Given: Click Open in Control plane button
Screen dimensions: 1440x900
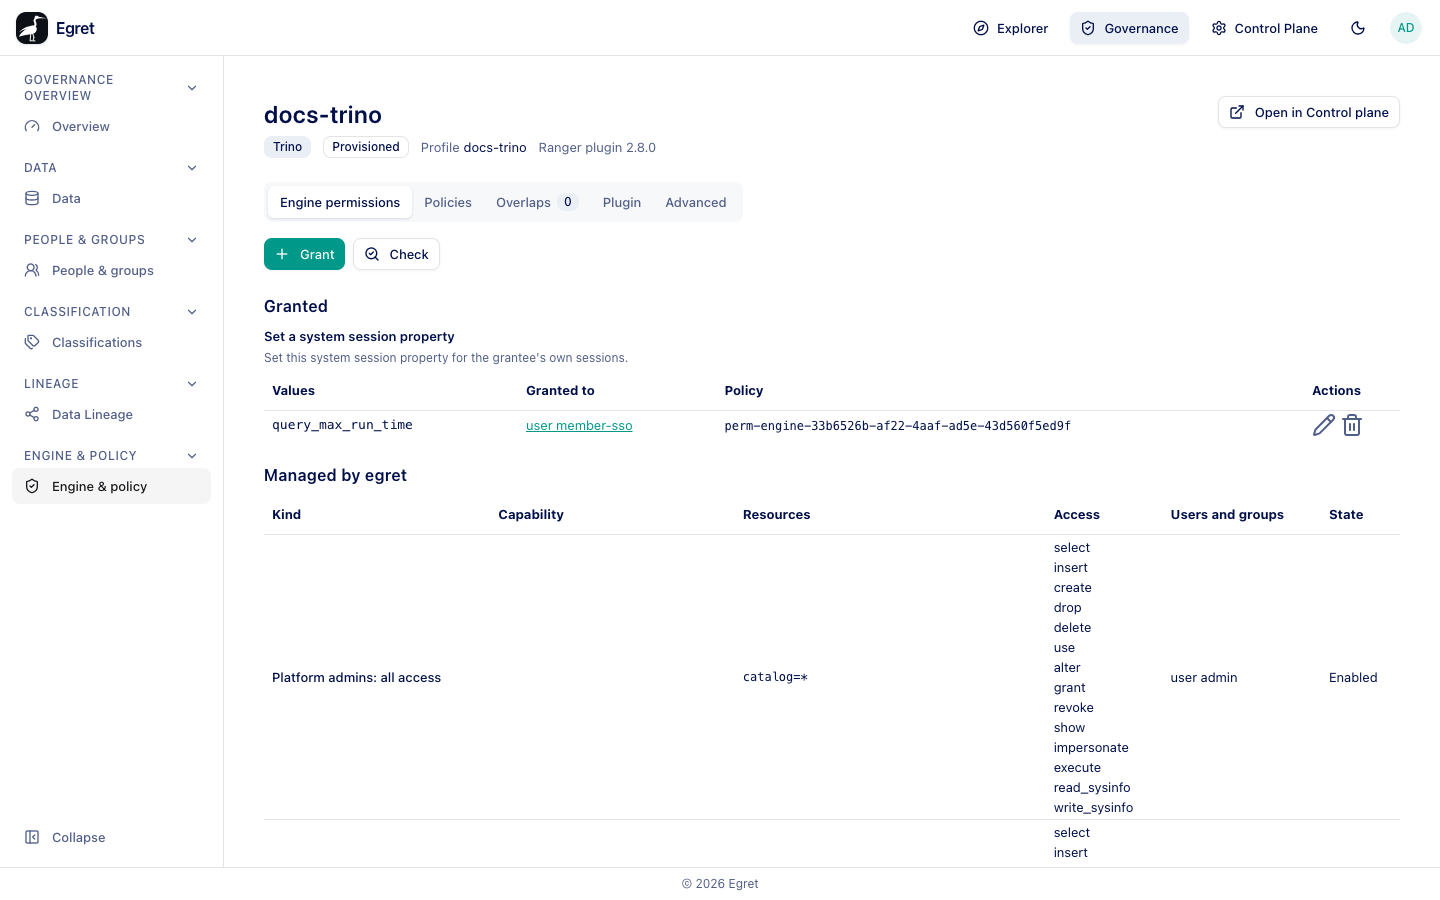Looking at the screenshot, I should (x=1308, y=112).
